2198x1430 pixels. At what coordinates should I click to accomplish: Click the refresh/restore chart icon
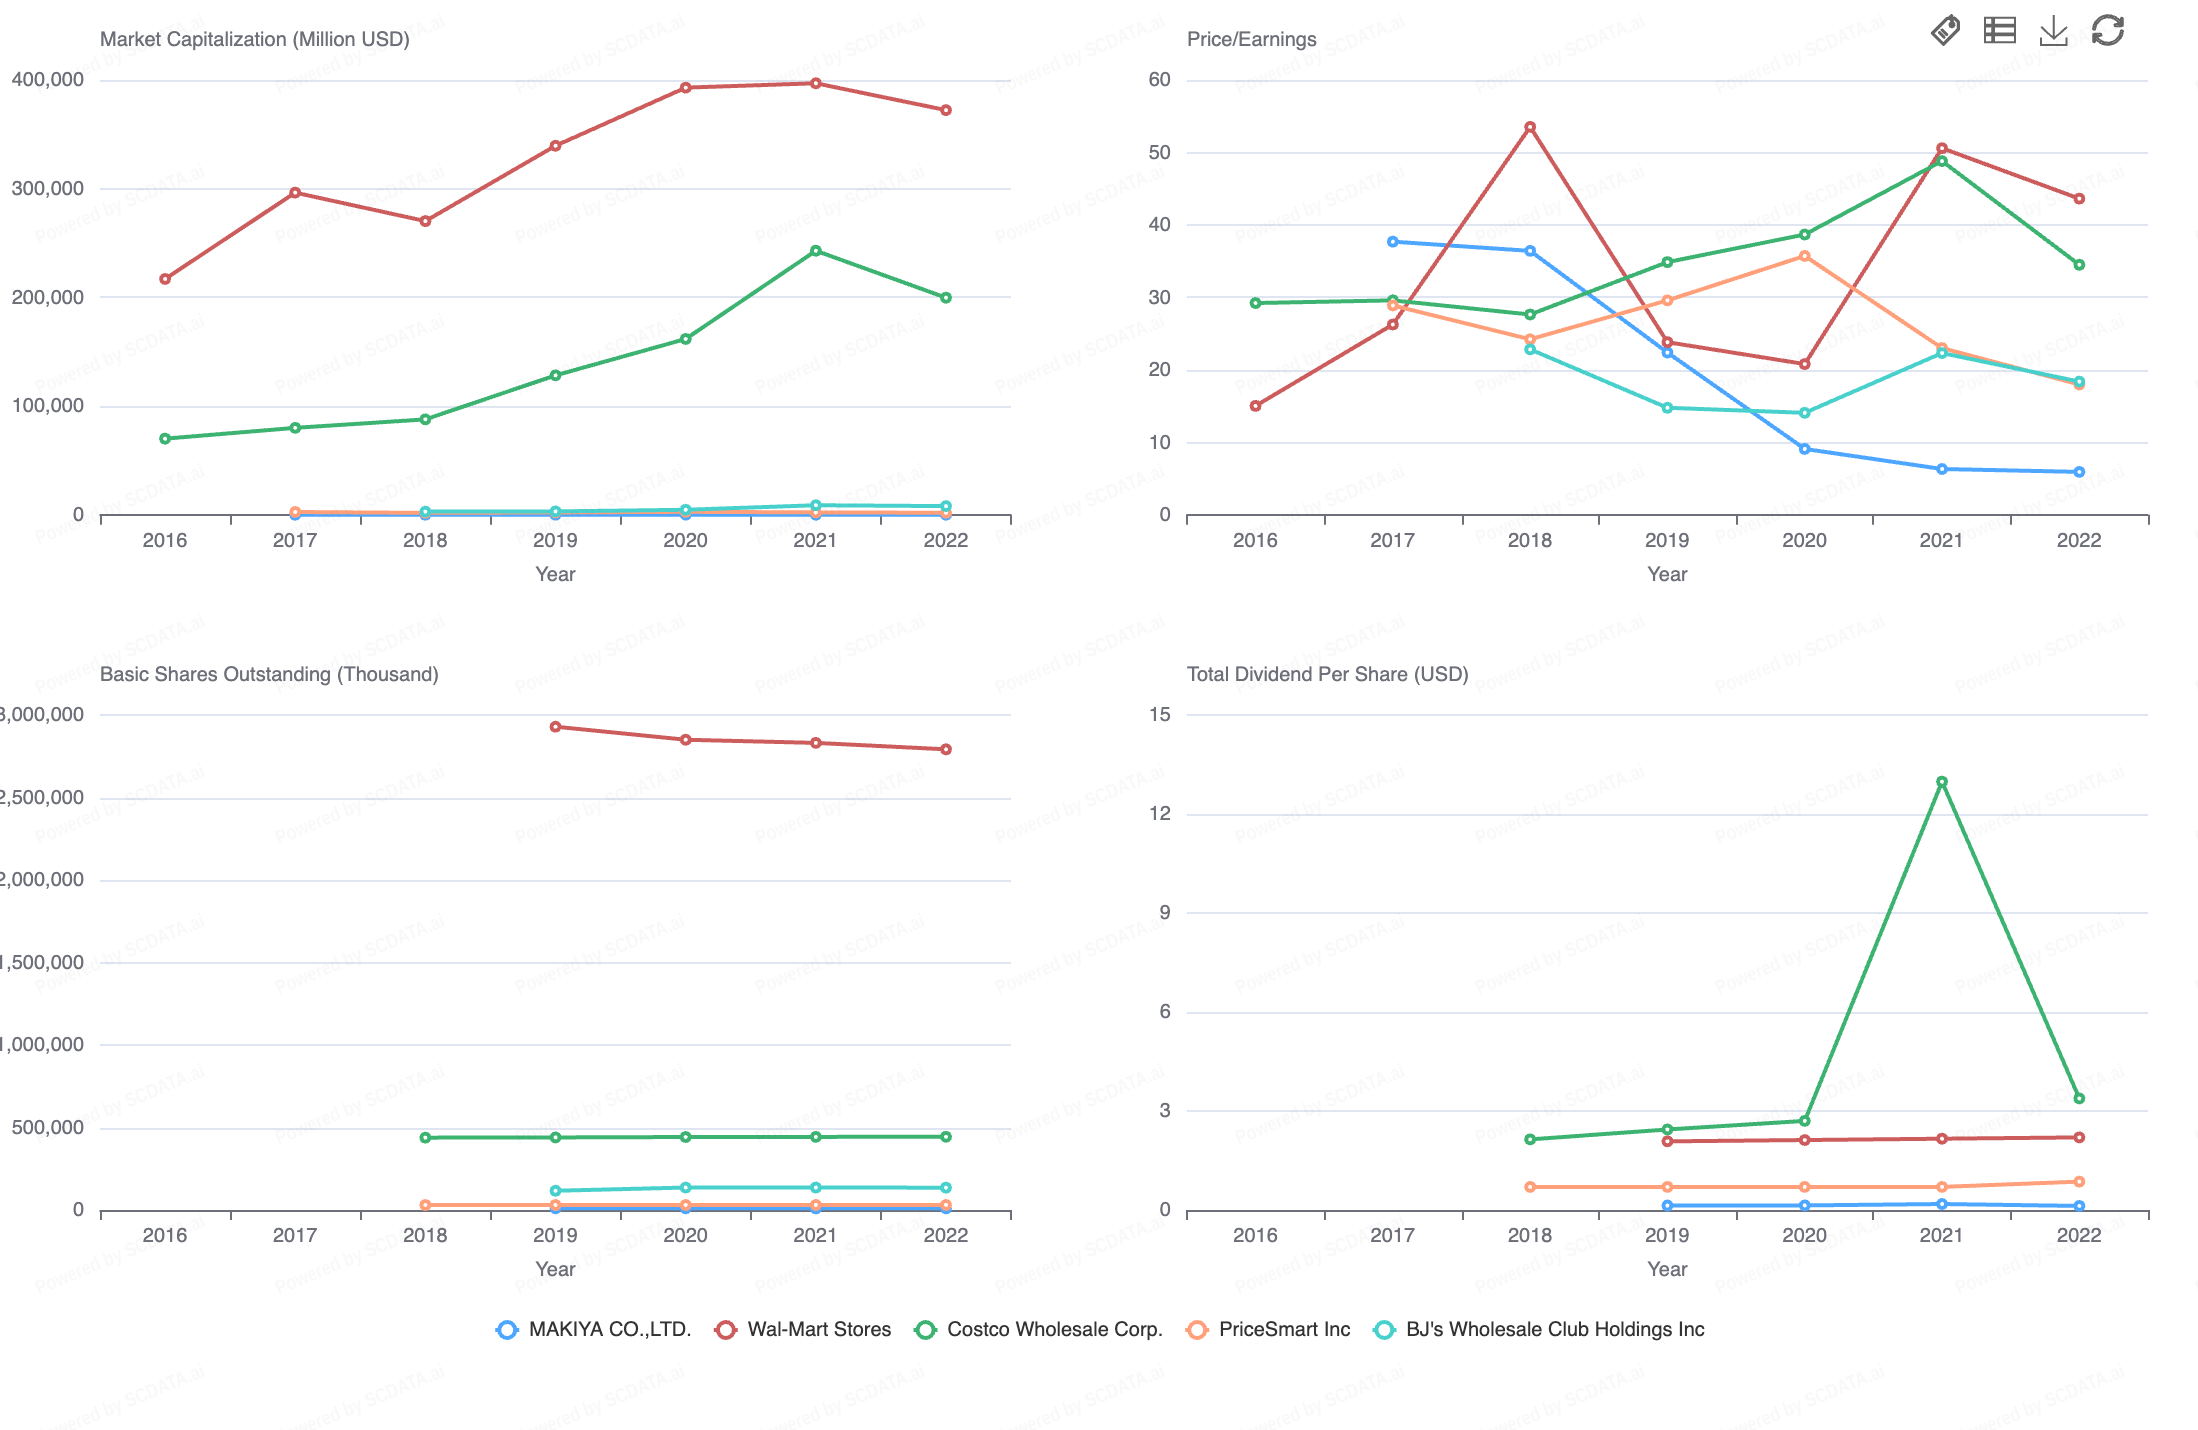click(x=2108, y=31)
